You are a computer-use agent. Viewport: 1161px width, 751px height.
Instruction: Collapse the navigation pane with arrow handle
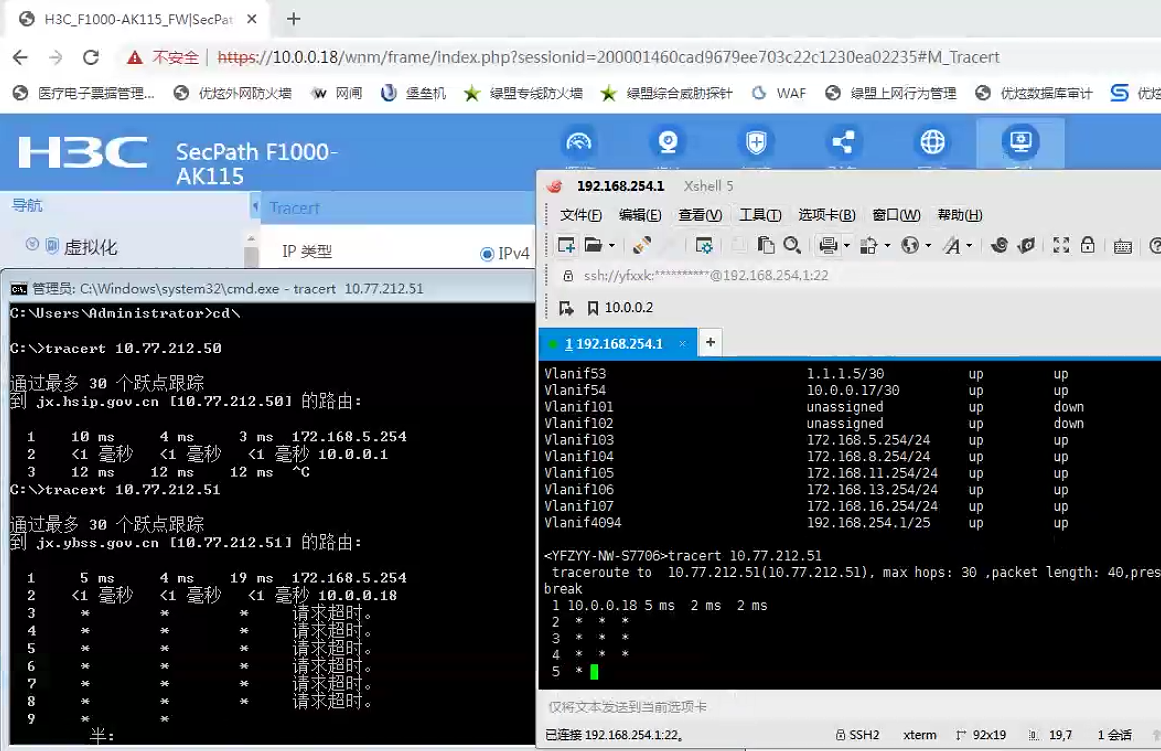tap(255, 207)
